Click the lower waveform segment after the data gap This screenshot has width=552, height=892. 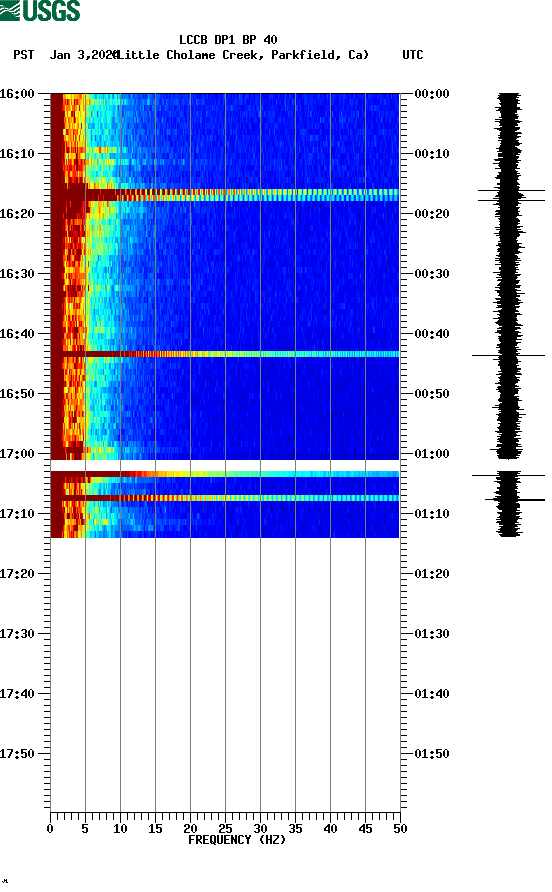pos(509,504)
